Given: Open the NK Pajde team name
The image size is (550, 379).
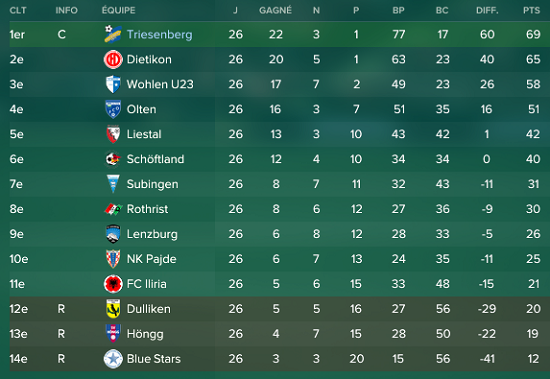Looking at the screenshot, I should click(x=151, y=259).
